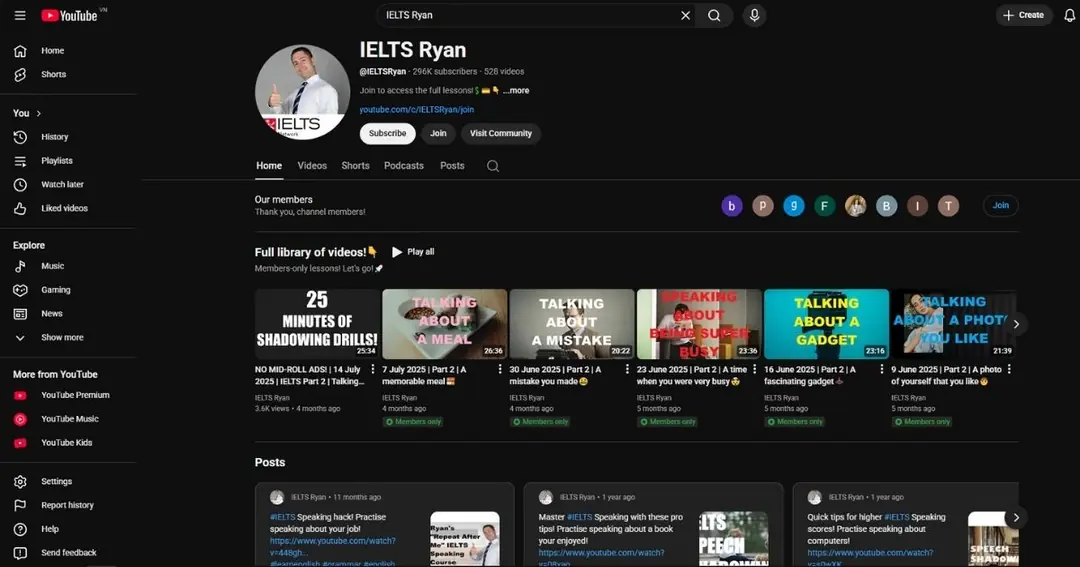The image size is (1080, 567).
Task: Open options menu for 16 June 2025 video
Action: 882,369
